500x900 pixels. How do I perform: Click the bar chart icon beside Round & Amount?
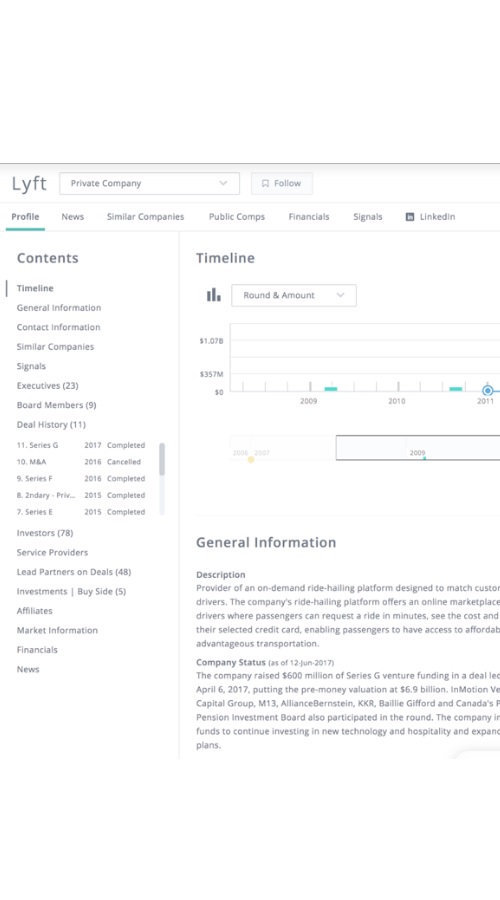tap(214, 295)
